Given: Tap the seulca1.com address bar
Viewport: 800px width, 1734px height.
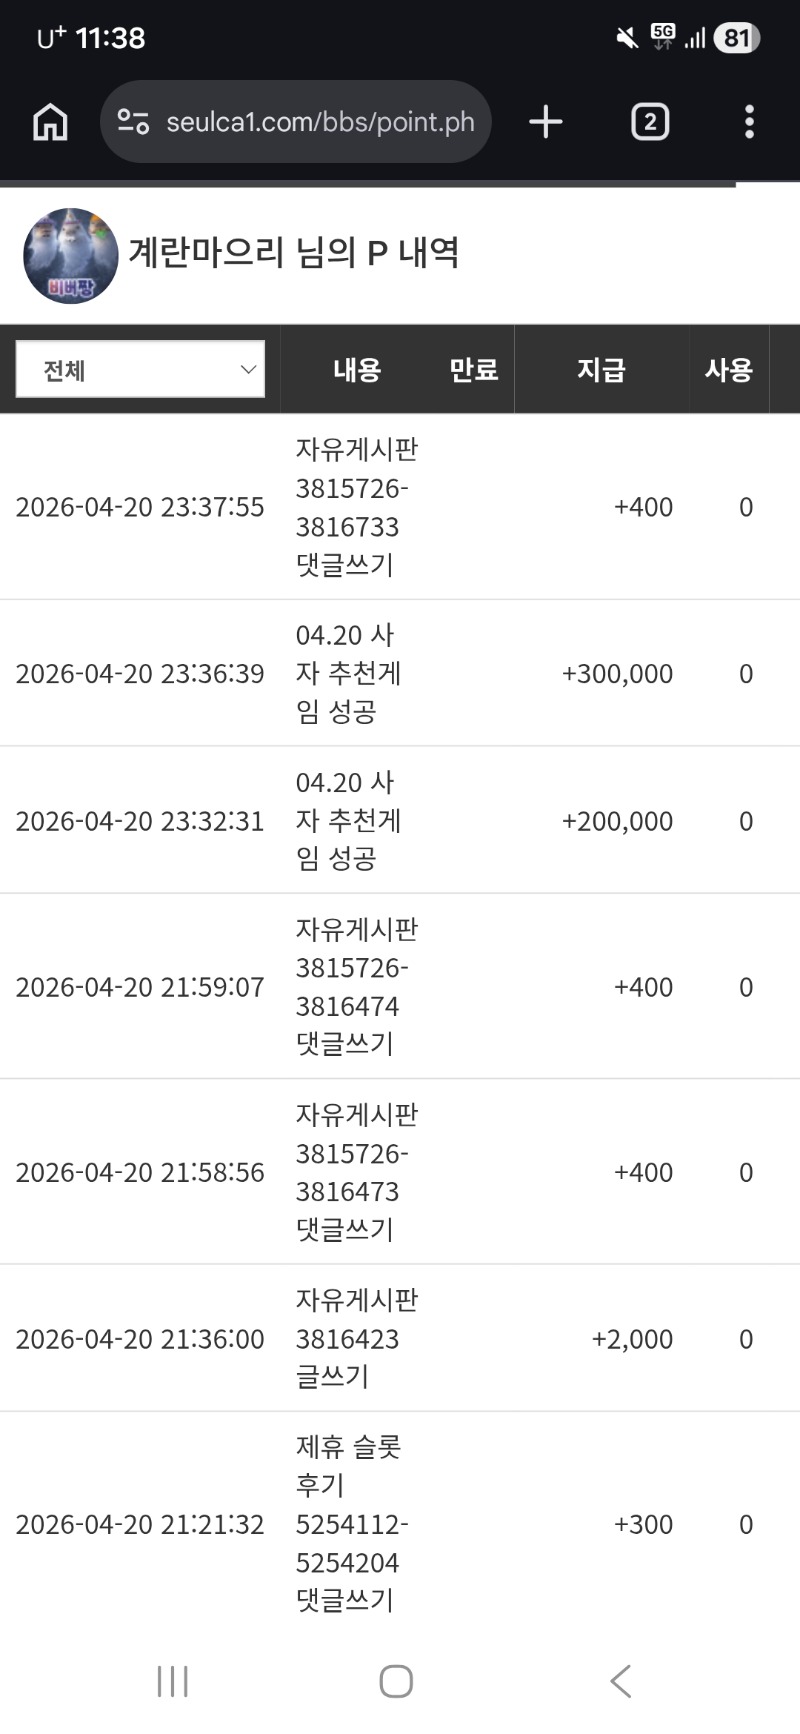Looking at the screenshot, I should coord(320,122).
